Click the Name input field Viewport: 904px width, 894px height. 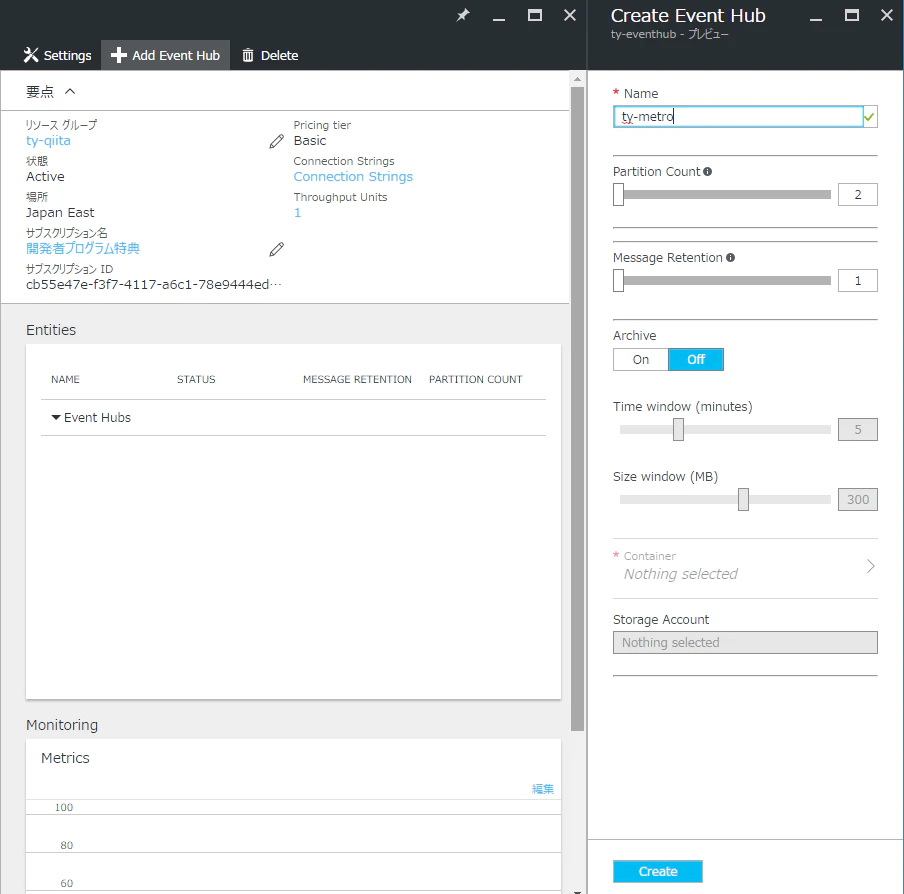[x=738, y=116]
